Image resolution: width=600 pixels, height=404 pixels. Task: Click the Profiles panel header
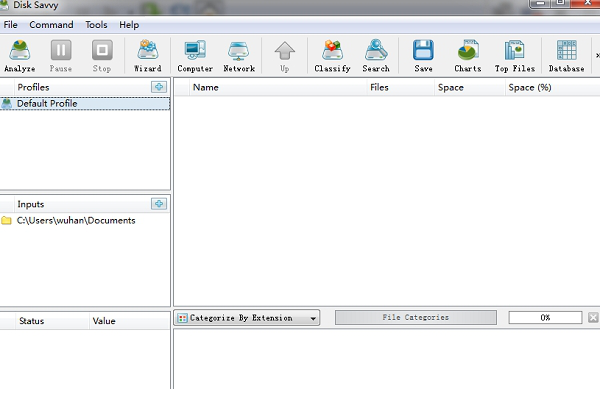pos(33,87)
